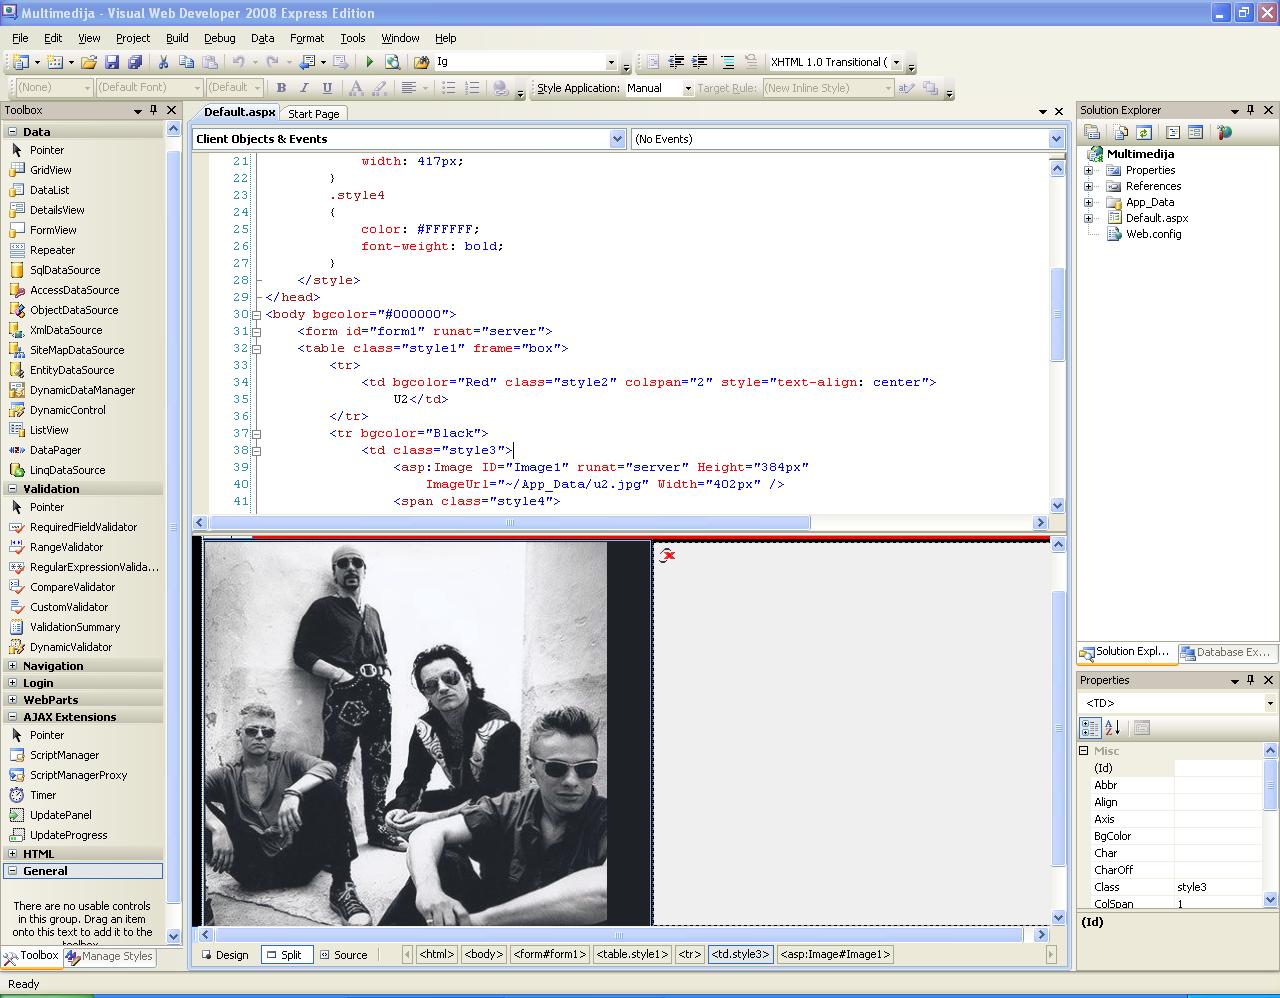Viewport: 1280px width, 998px height.
Task: Expand App_Data folder in Solution Explorer
Action: click(x=1088, y=202)
